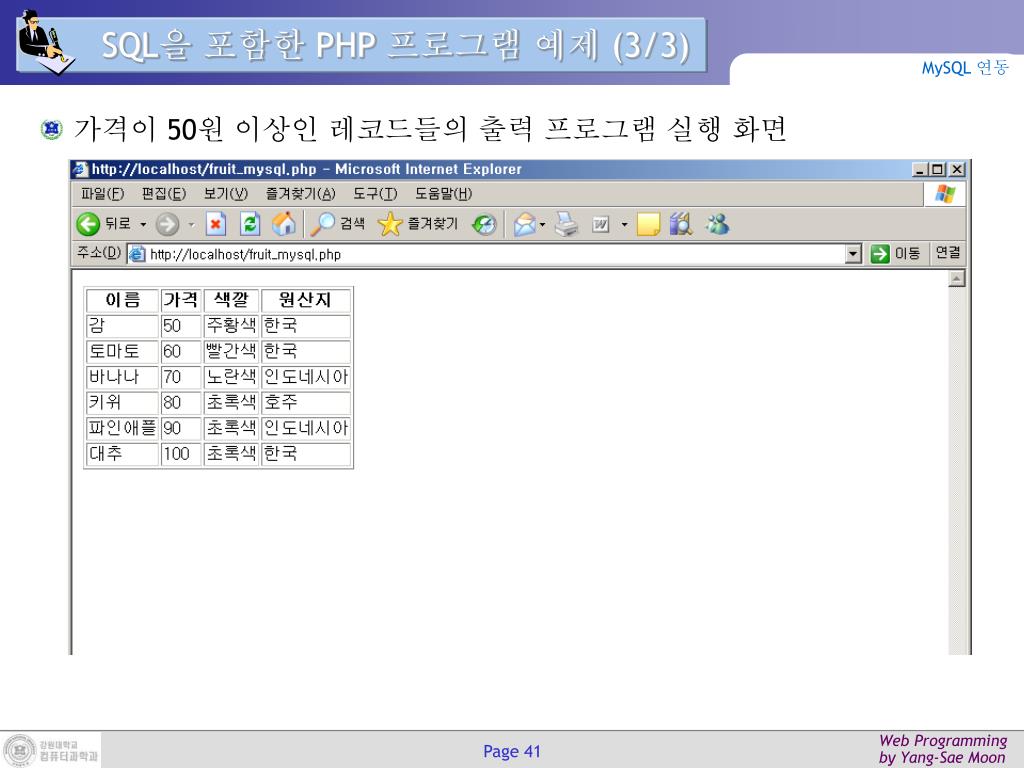The width and height of the screenshot is (1024, 768).
Task: Click the IE icon in title bar
Action: click(80, 169)
